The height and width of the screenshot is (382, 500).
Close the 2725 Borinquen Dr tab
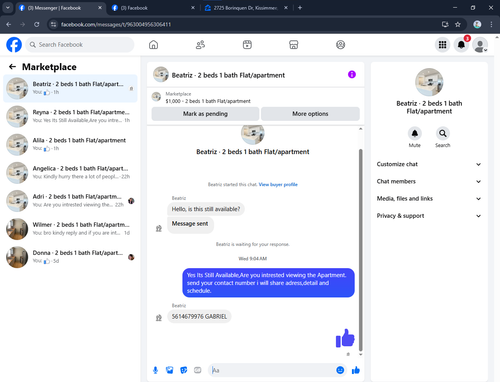point(286,8)
